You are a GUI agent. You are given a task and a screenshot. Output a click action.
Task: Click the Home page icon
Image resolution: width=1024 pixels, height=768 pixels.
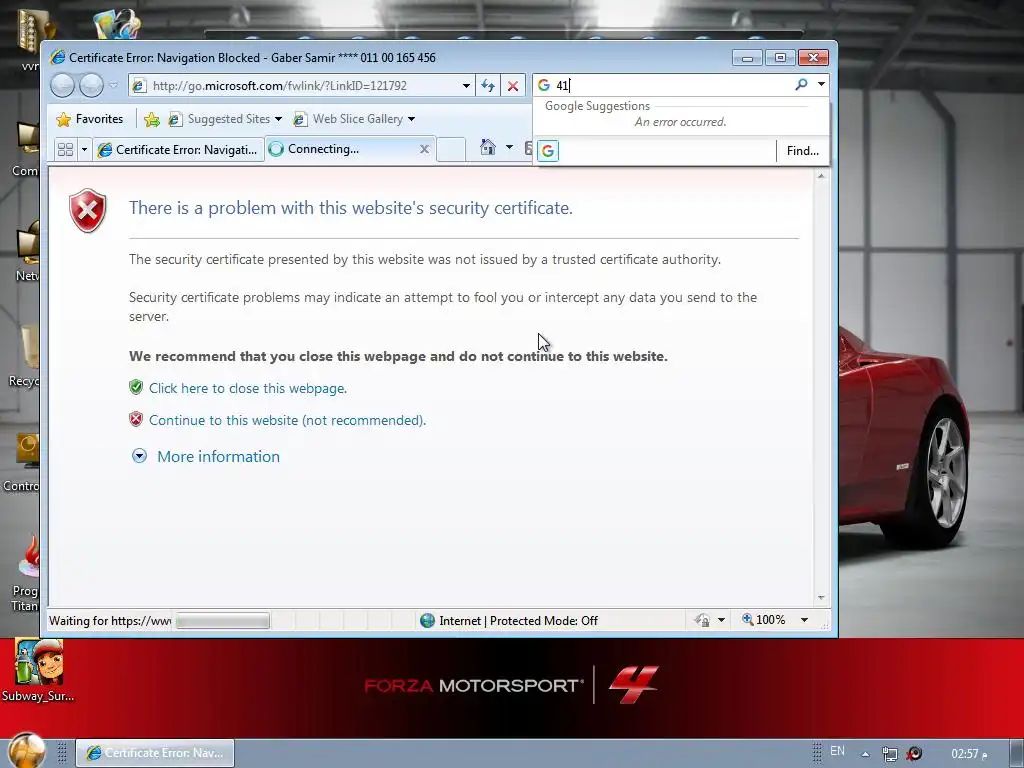click(x=488, y=147)
